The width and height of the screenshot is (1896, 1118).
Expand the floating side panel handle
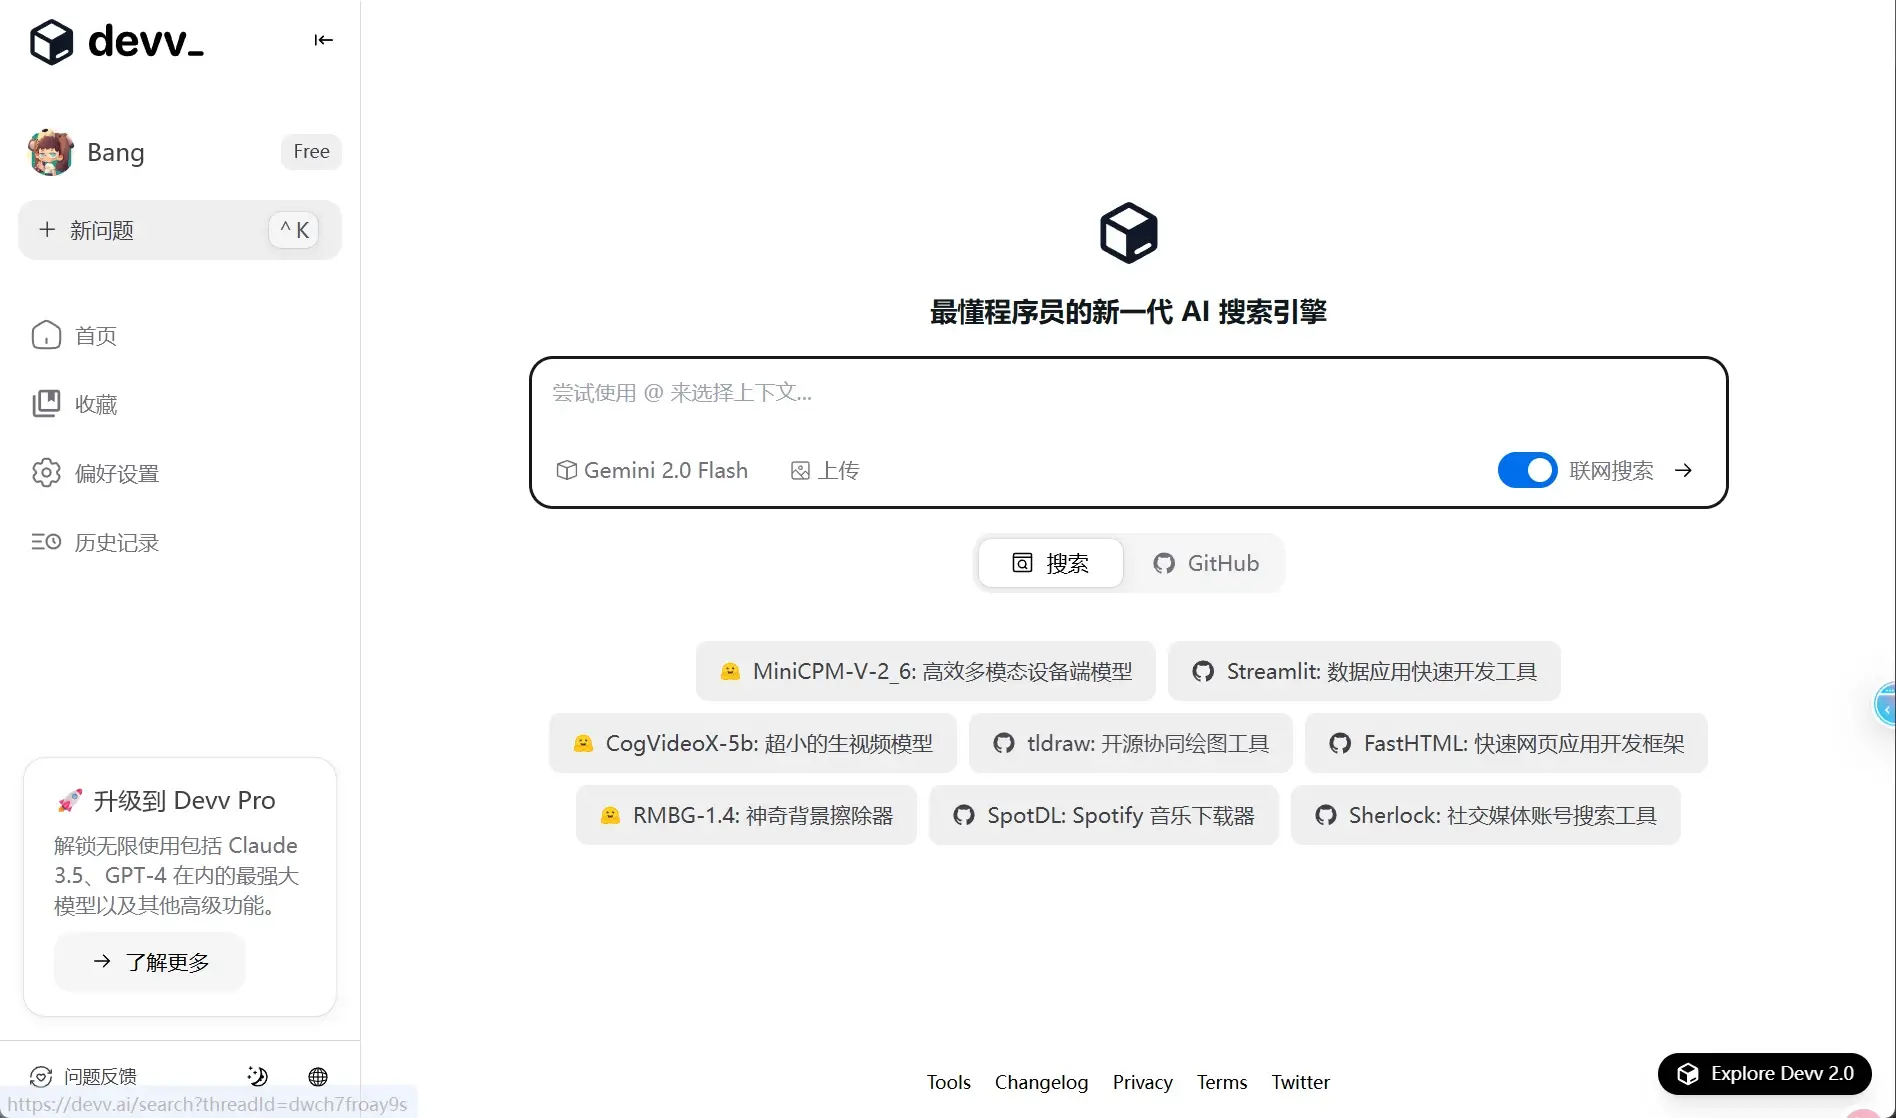(1885, 707)
